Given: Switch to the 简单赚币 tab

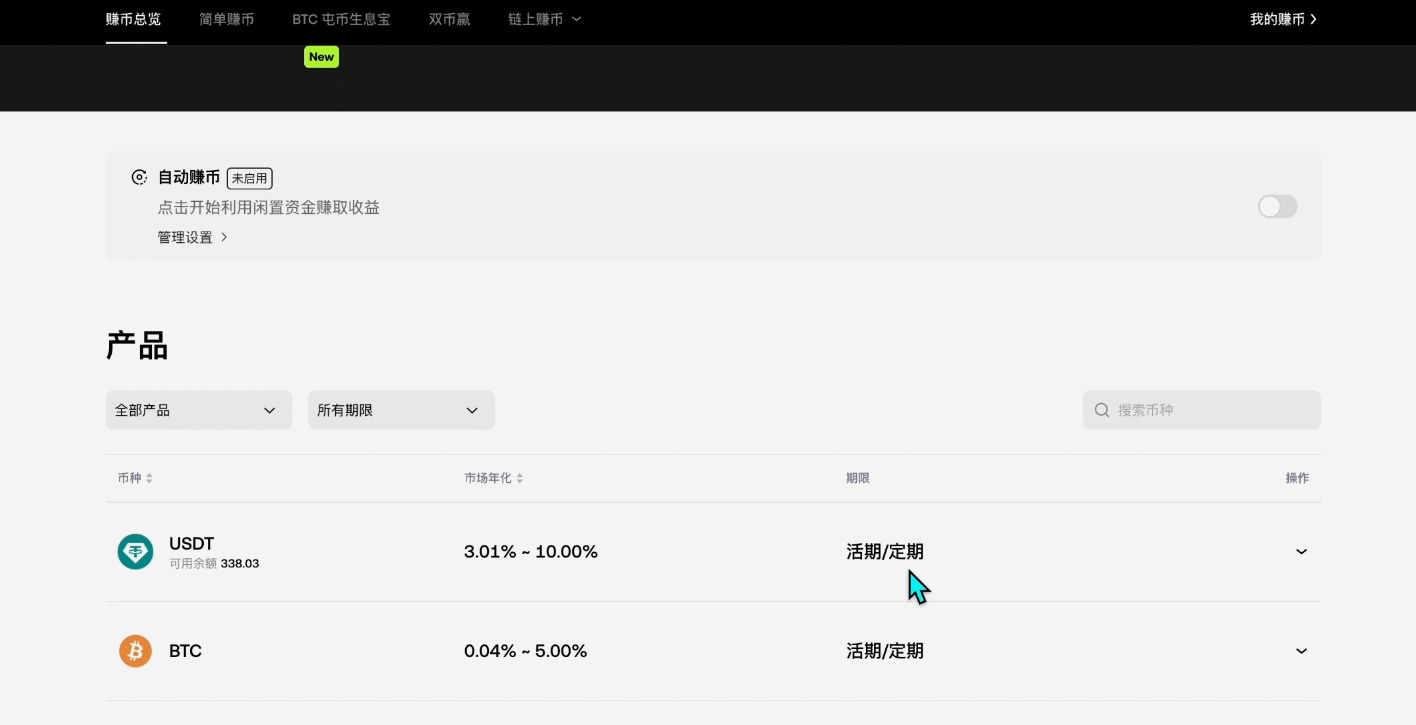Looking at the screenshot, I should tap(226, 18).
